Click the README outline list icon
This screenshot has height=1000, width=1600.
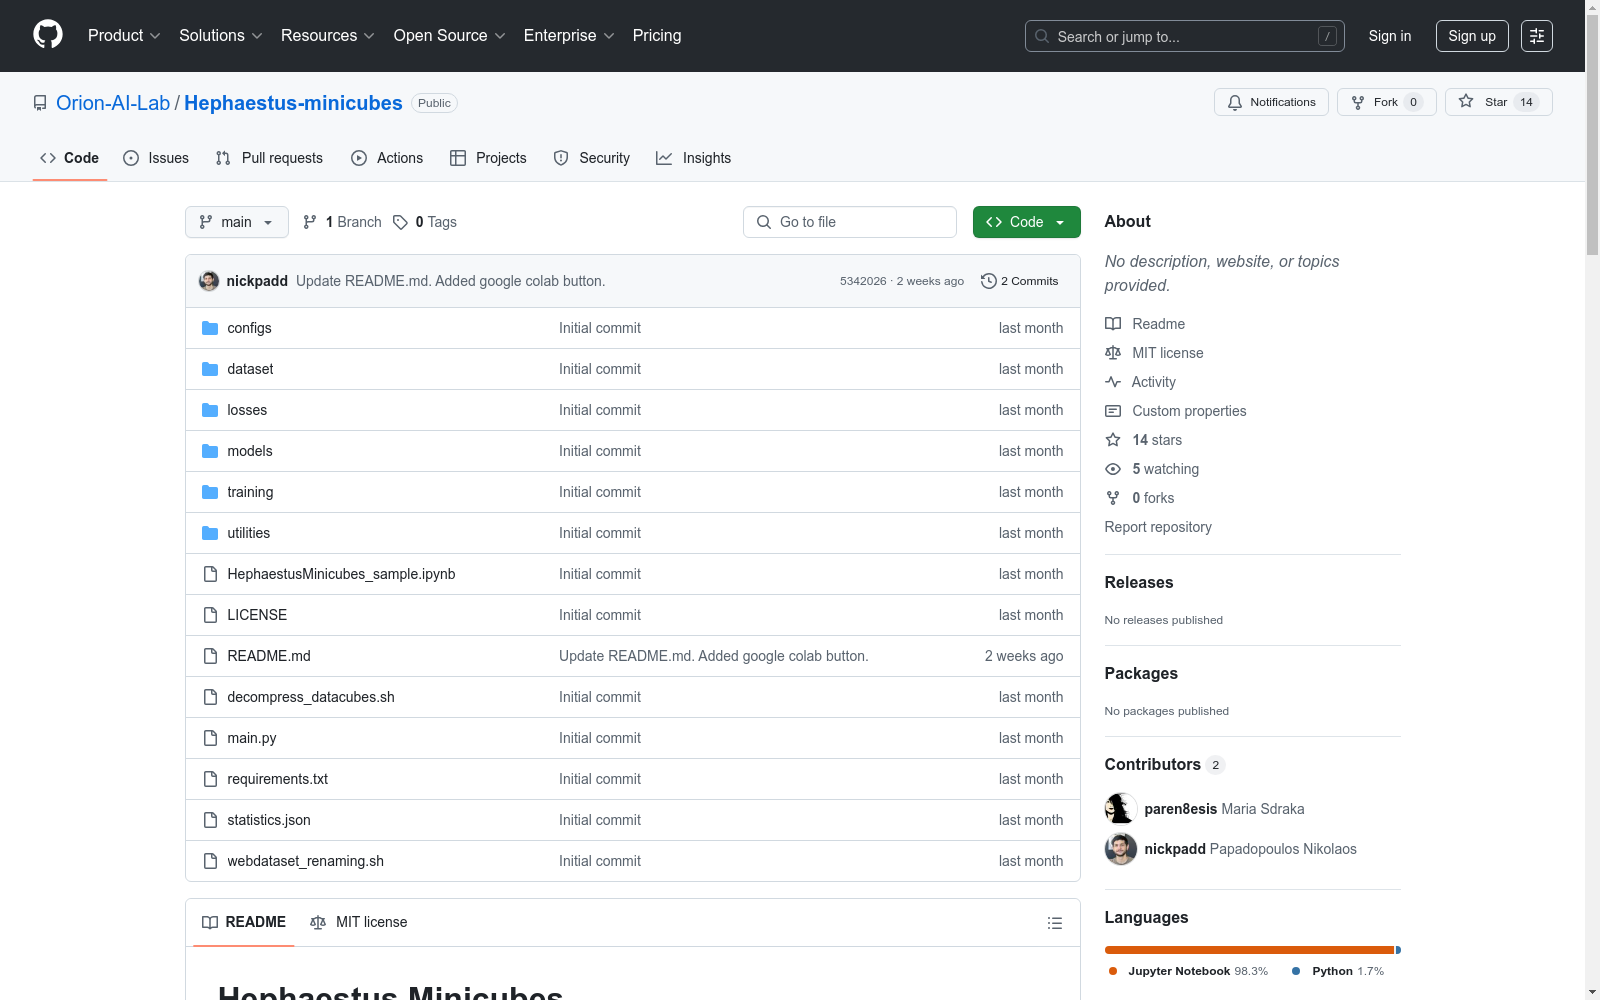click(x=1055, y=923)
